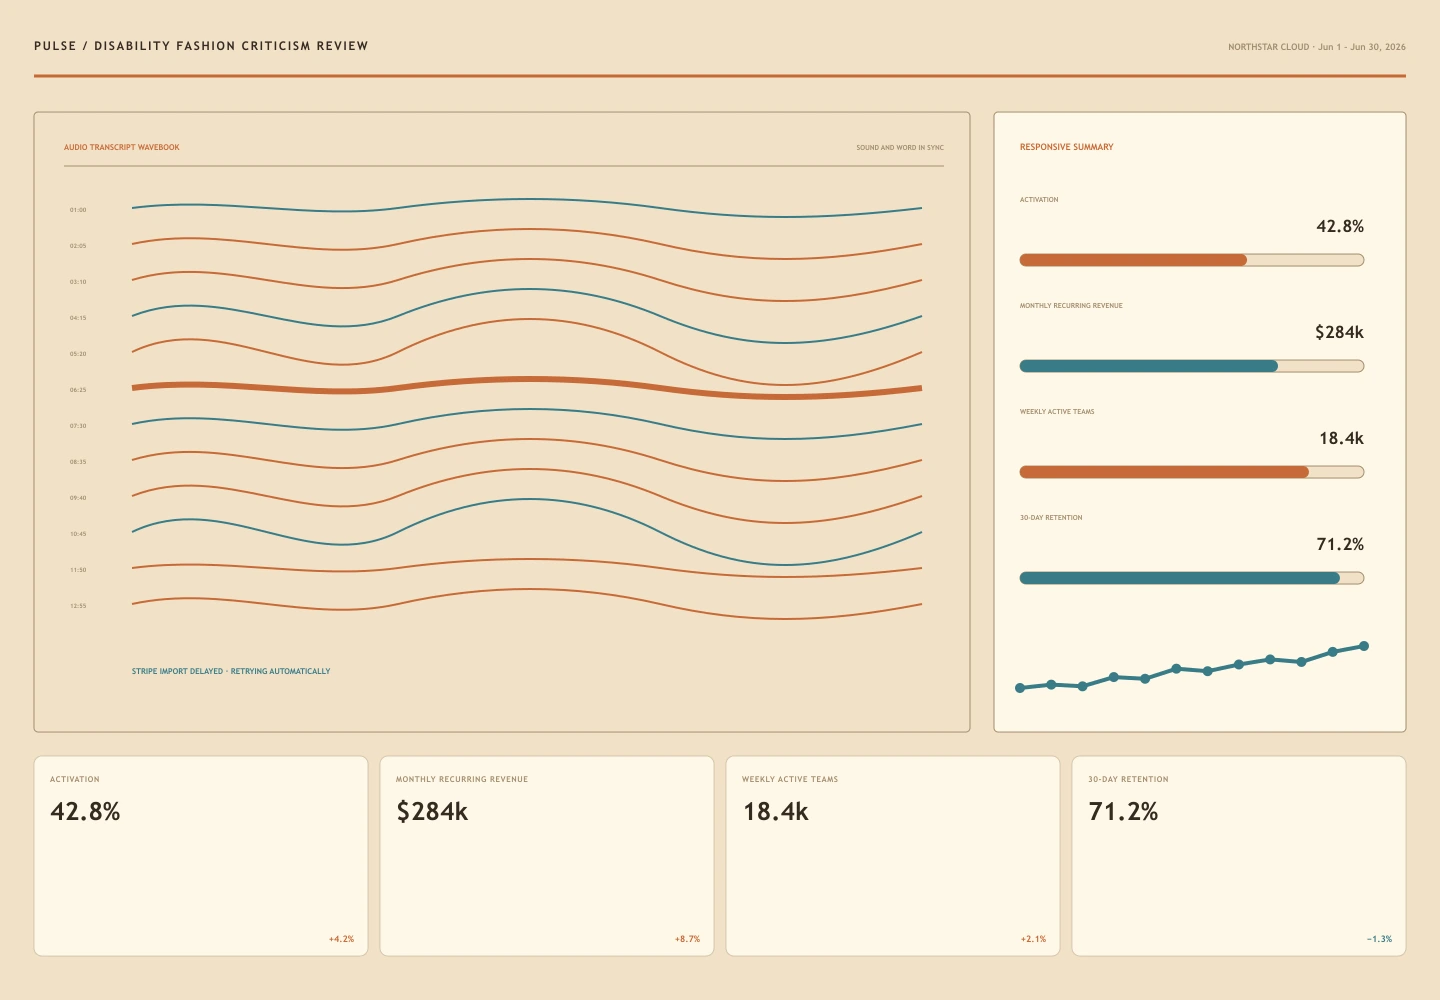Image resolution: width=1440 pixels, height=1000 pixels.
Task: Click the 'Pulse / Disability Fashion Criticism Review' title
Action: [201, 46]
